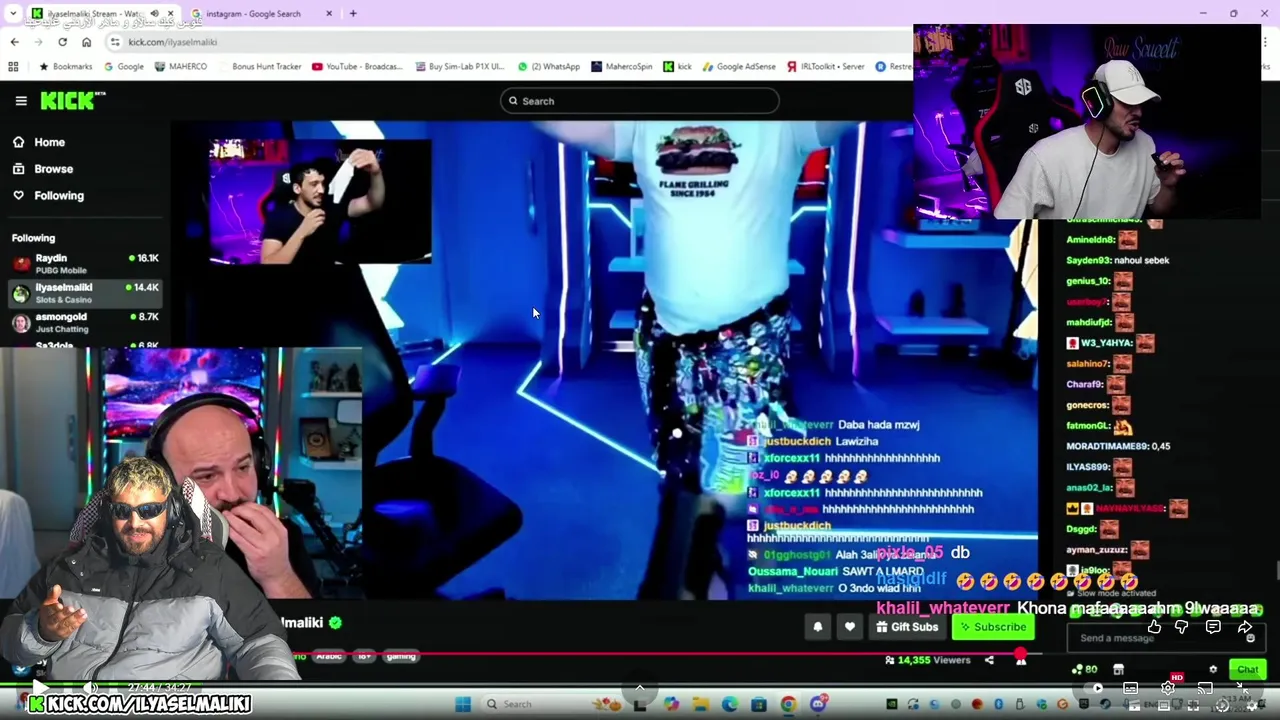Screen dimensions: 1280x720
Task: Share the stream via share icon
Action: 989,660
